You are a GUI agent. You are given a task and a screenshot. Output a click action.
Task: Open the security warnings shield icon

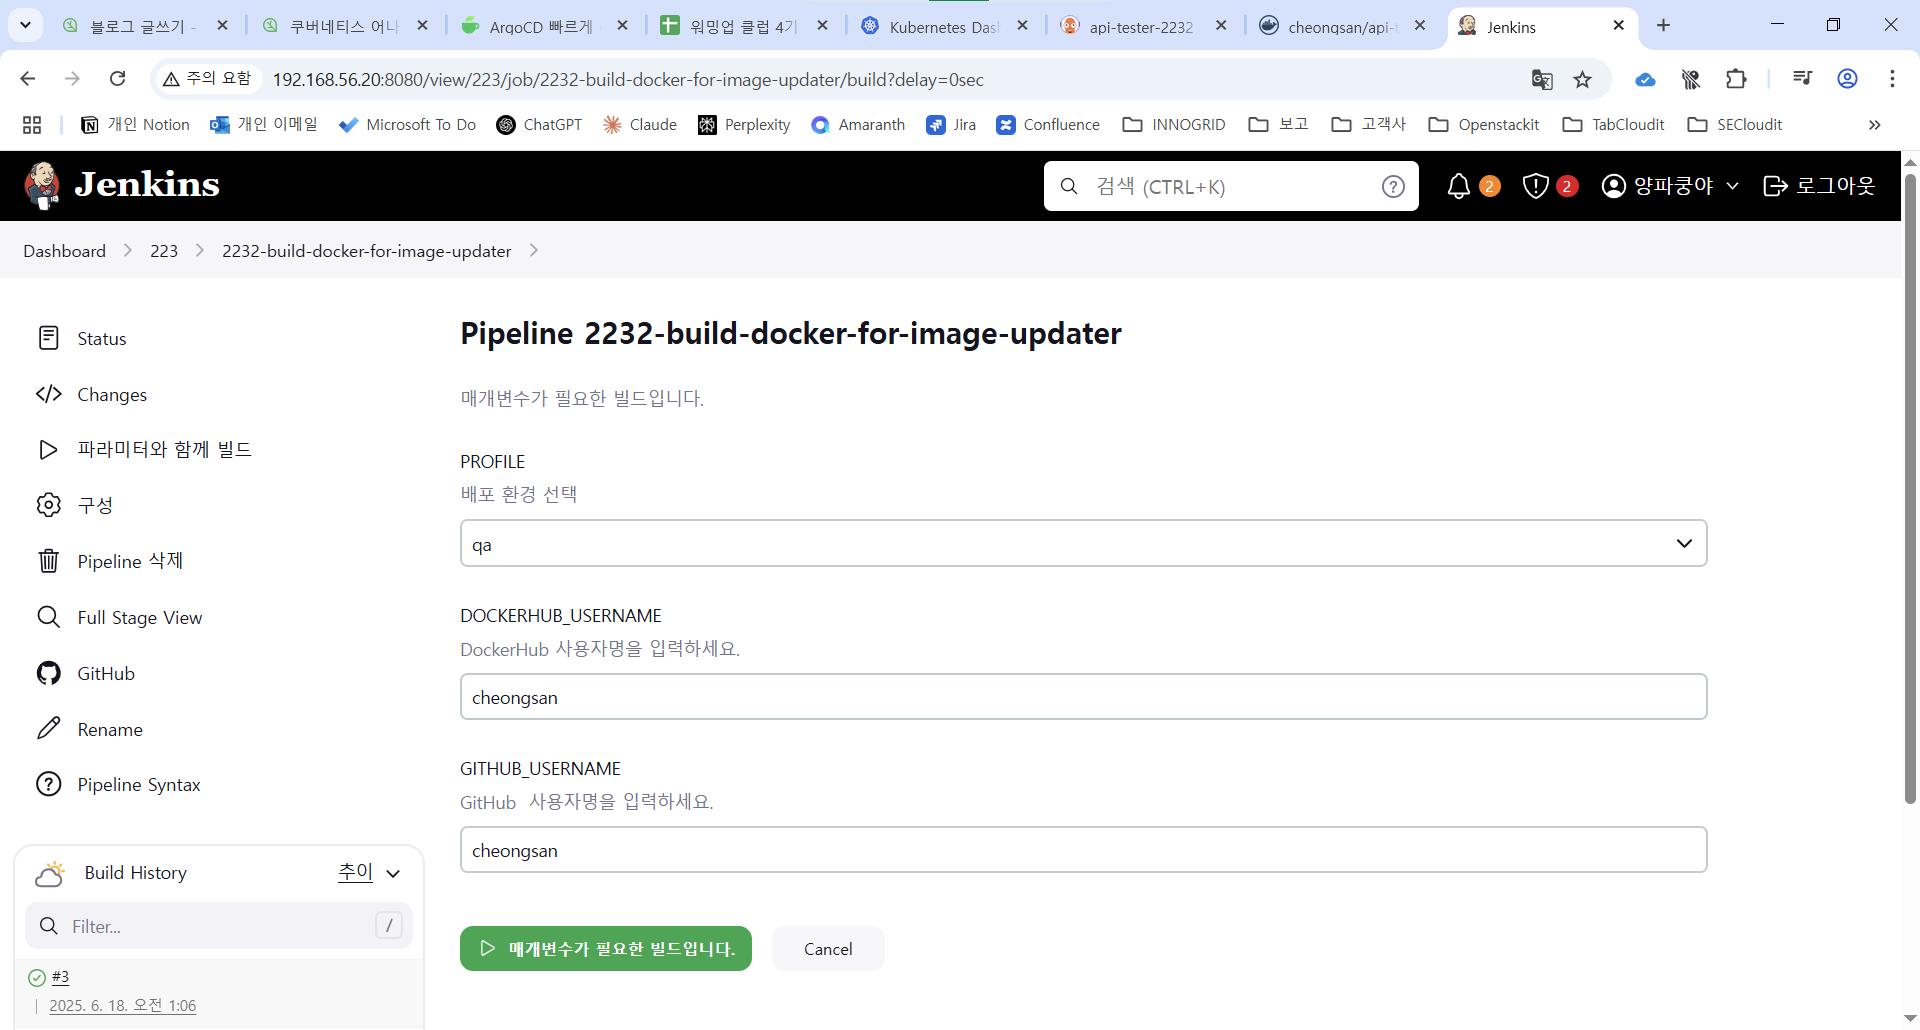(x=1535, y=186)
